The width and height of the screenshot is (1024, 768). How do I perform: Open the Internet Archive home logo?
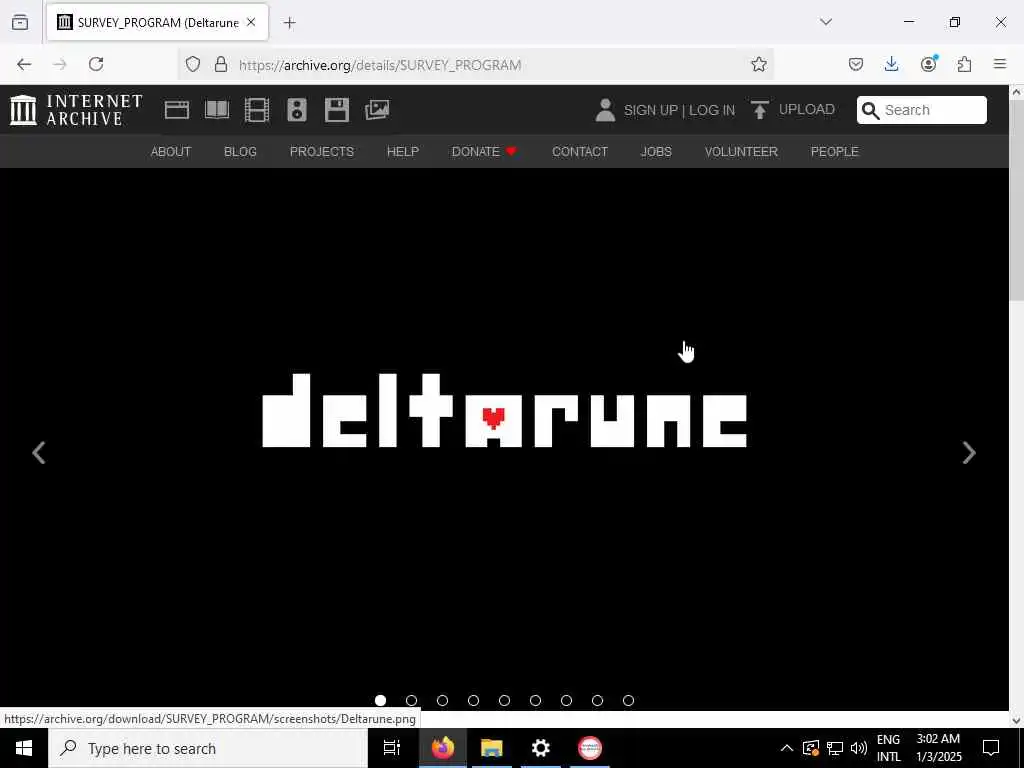(x=76, y=110)
